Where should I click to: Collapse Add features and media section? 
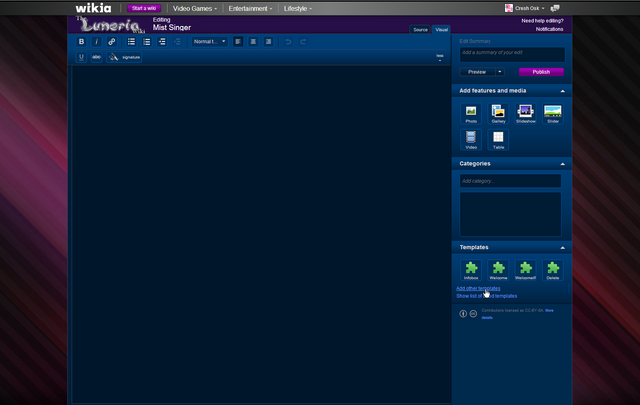tap(562, 91)
